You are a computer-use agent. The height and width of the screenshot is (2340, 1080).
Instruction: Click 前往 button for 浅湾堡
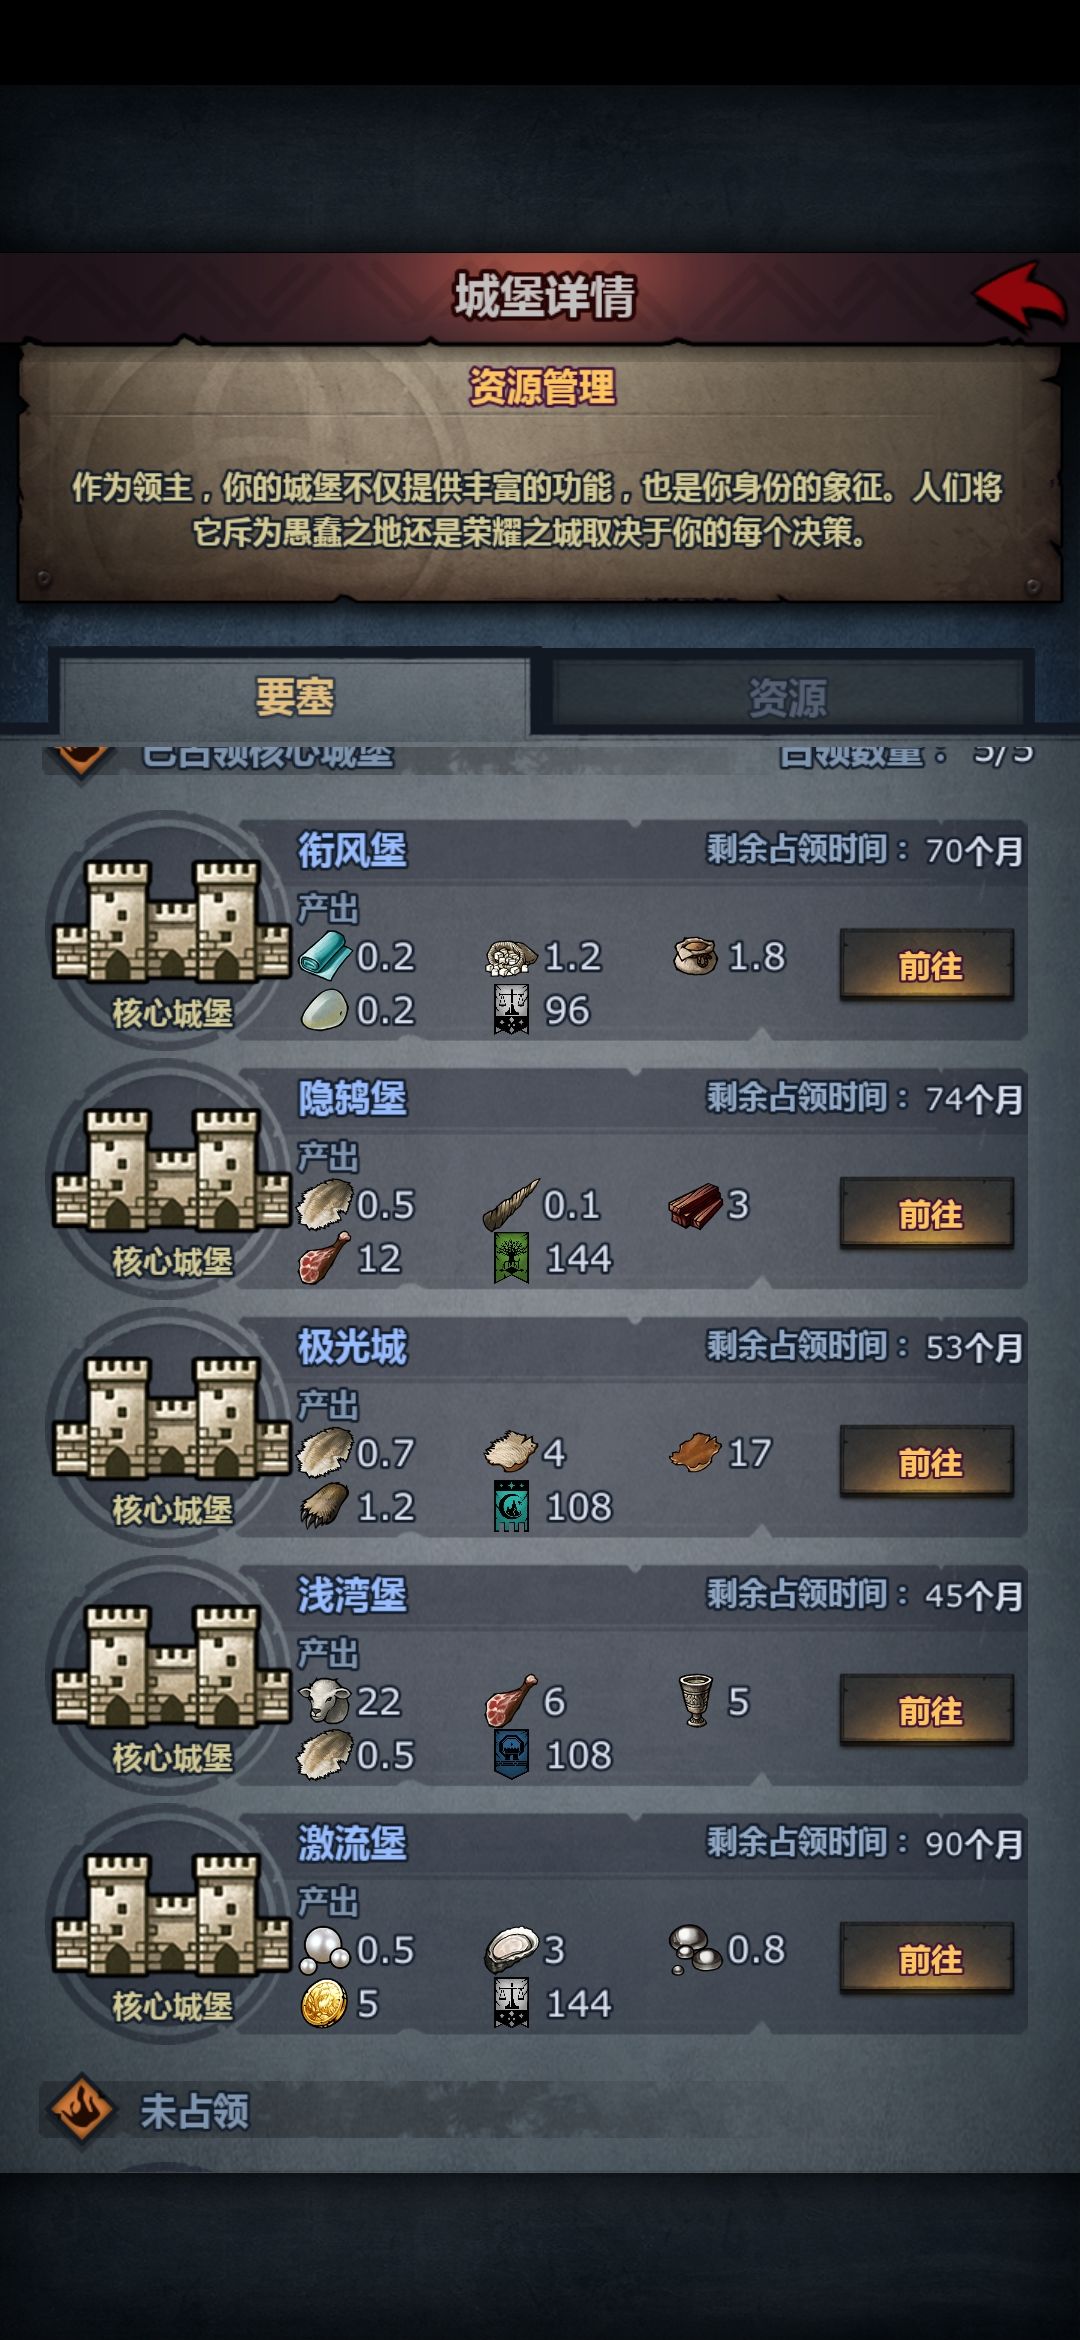point(928,1710)
